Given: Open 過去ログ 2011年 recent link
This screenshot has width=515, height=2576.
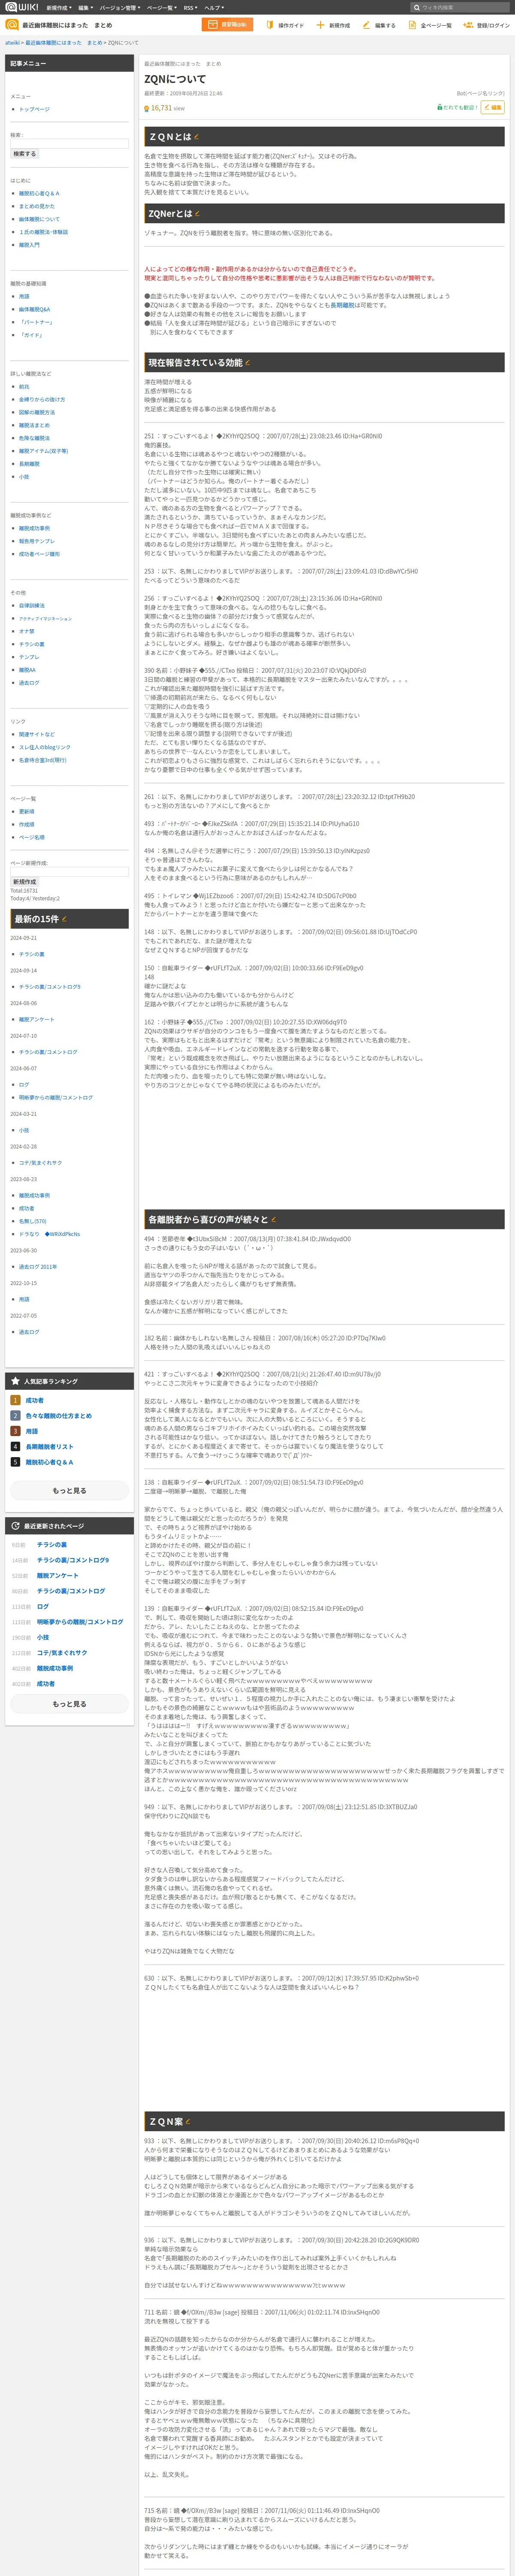Looking at the screenshot, I should (38, 1266).
